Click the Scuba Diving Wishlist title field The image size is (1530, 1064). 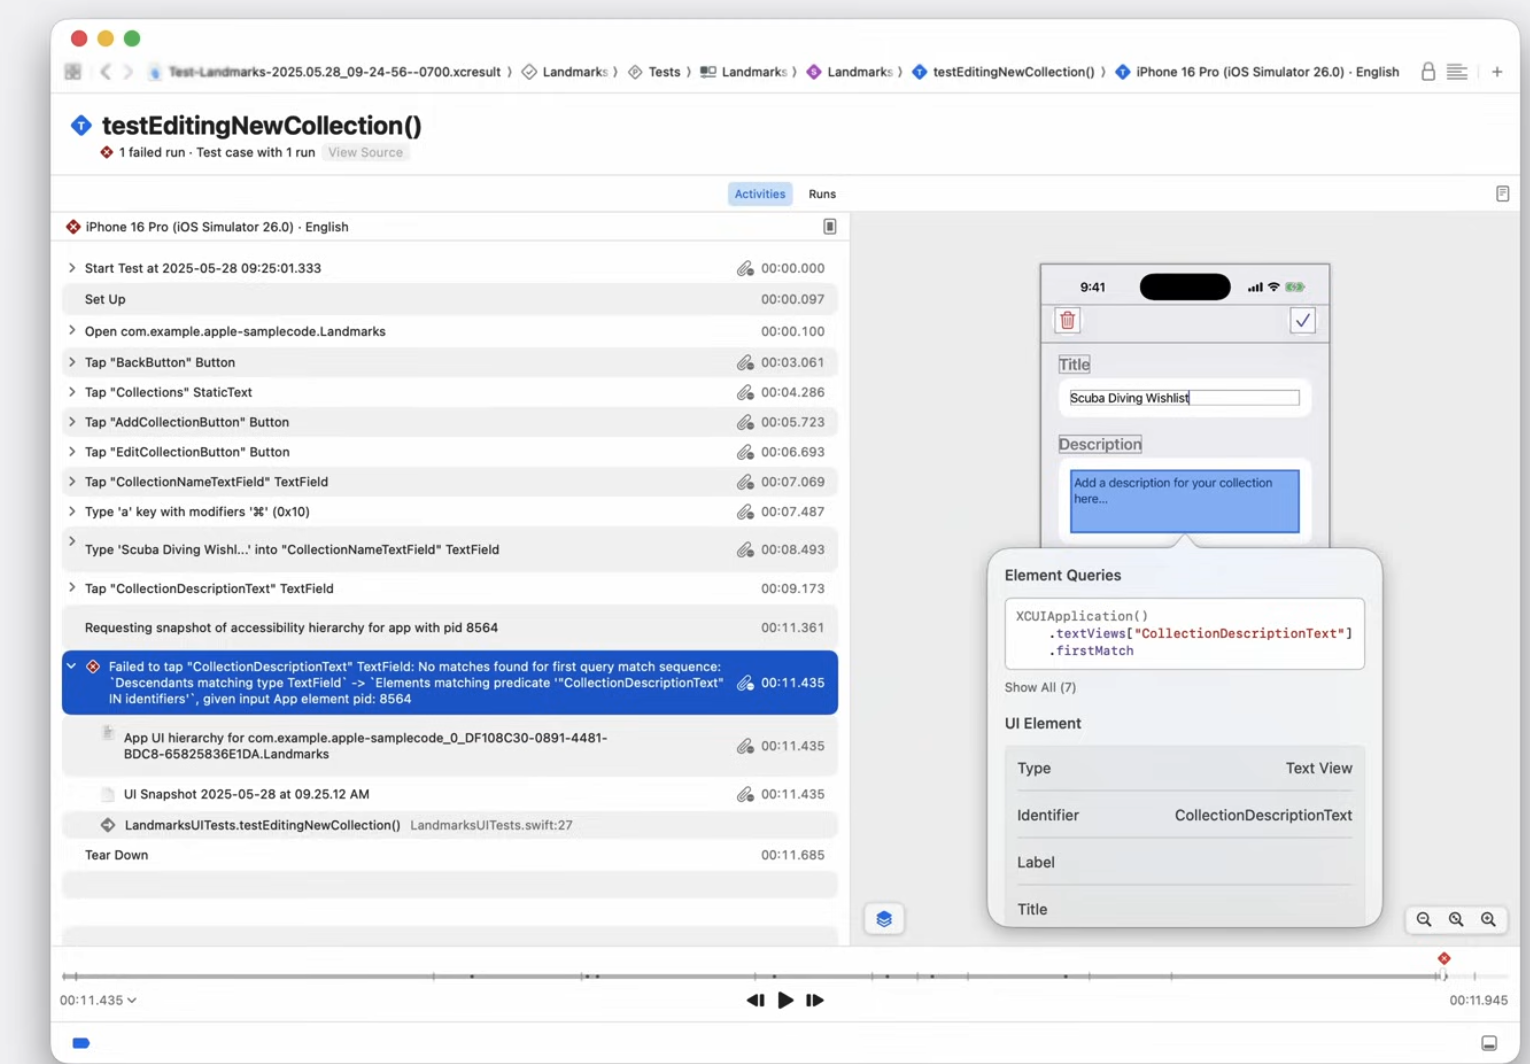(x=1184, y=398)
